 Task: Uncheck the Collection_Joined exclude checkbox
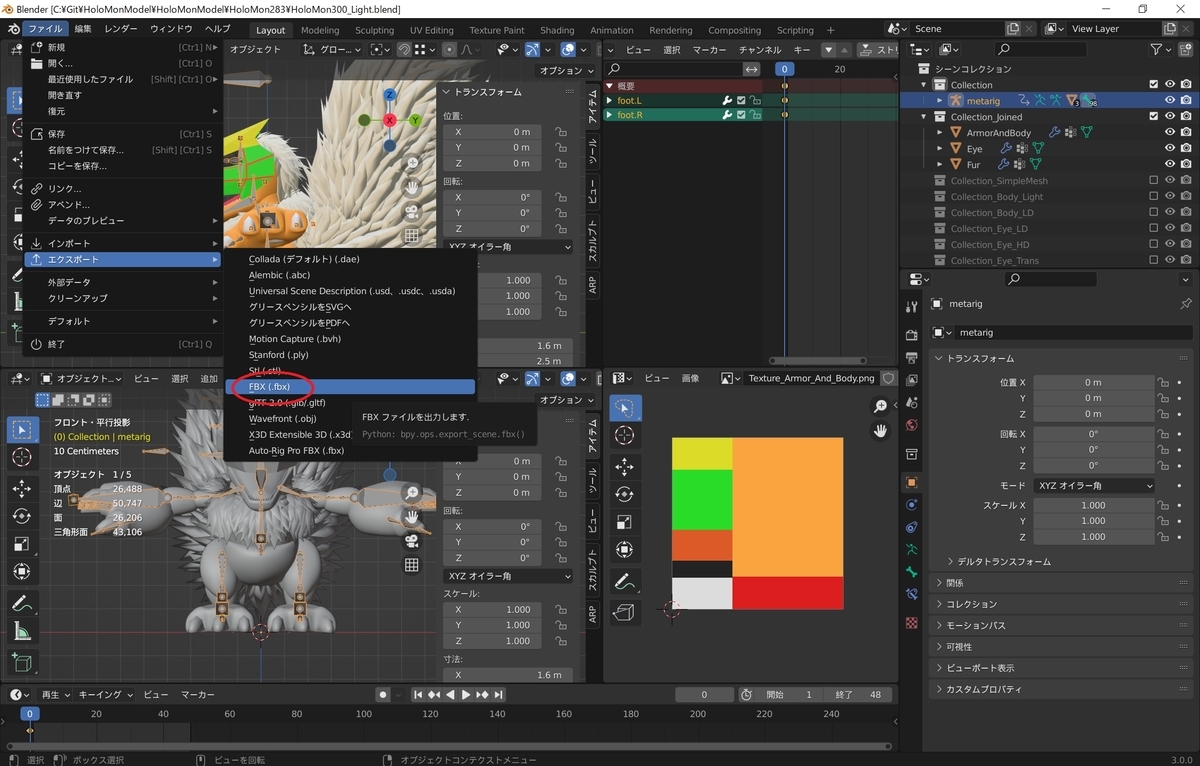click(1153, 117)
